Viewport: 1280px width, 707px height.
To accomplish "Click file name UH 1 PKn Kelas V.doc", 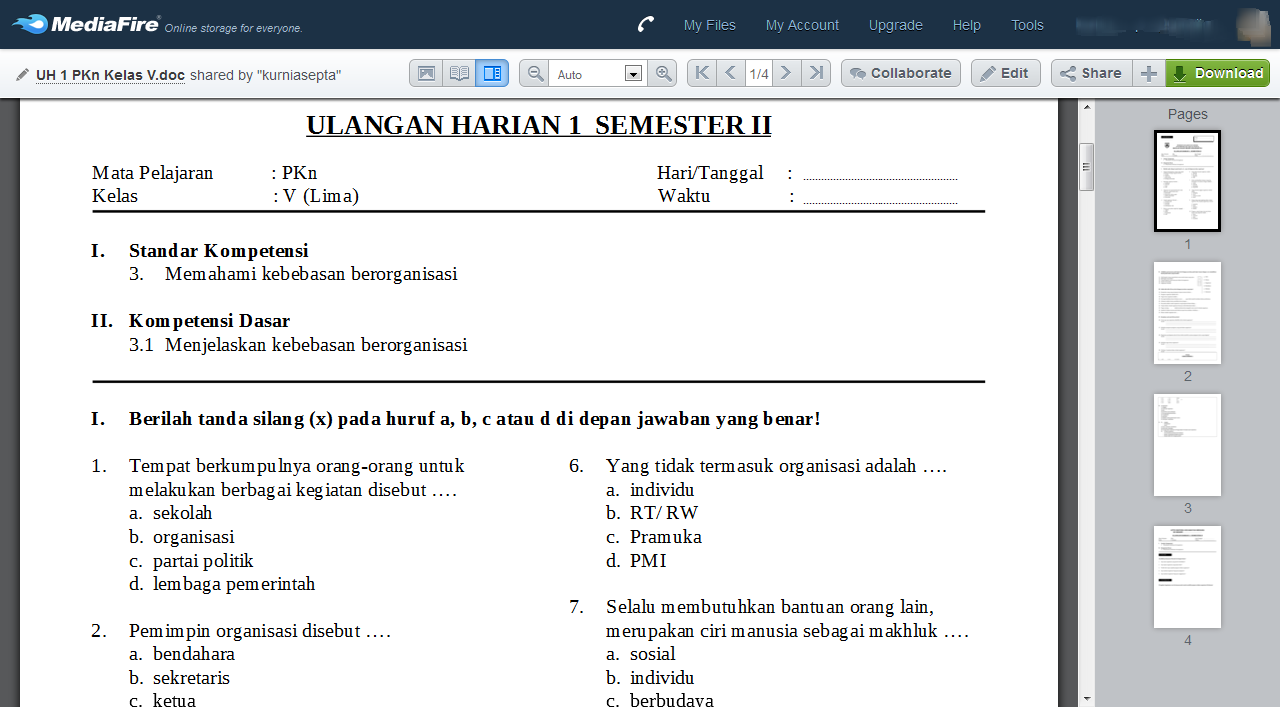I will 110,75.
